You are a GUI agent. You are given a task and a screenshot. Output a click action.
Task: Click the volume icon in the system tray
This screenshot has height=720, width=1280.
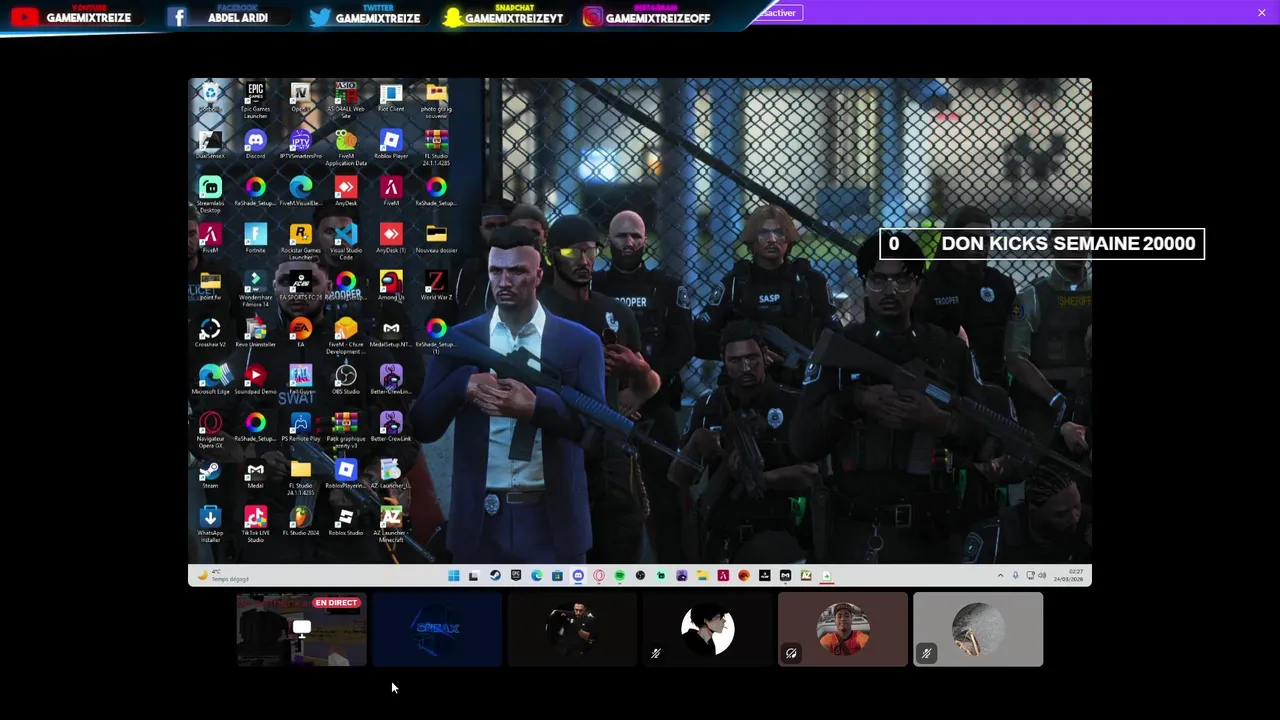click(x=1042, y=575)
